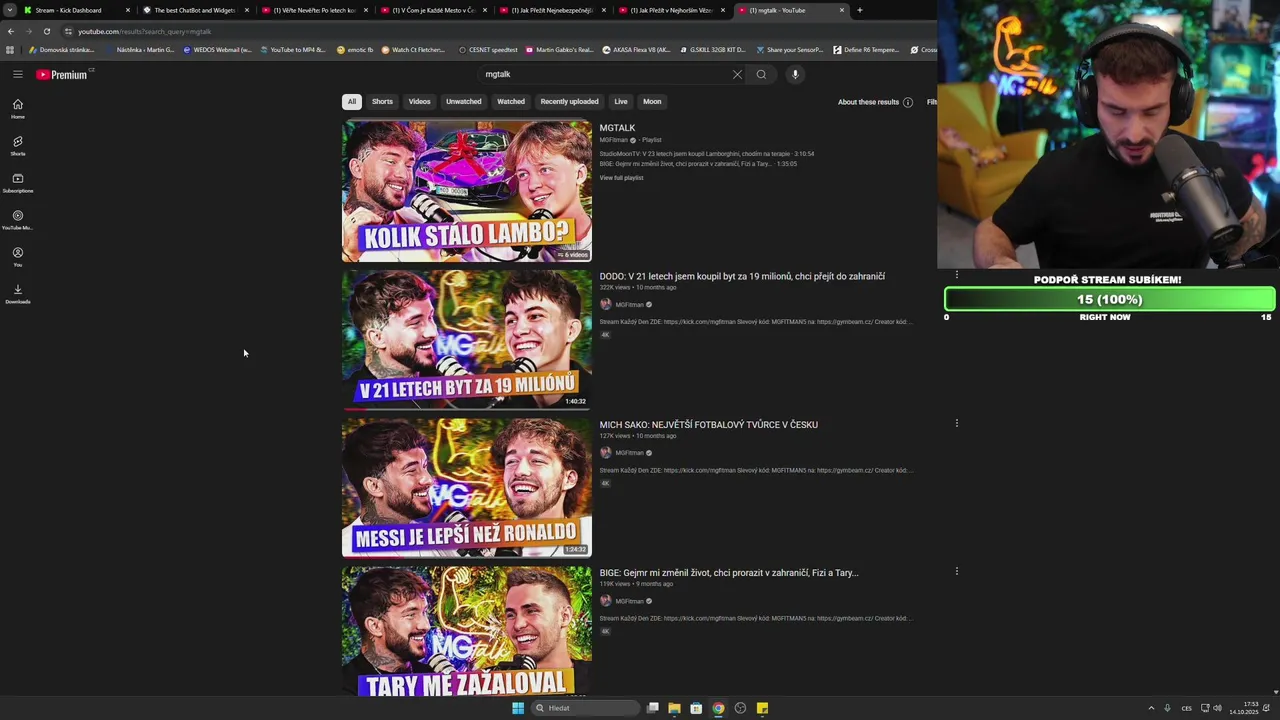This screenshot has width=1280, height=720.
Task: Open the MGTALK playlist title
Action: (x=617, y=128)
